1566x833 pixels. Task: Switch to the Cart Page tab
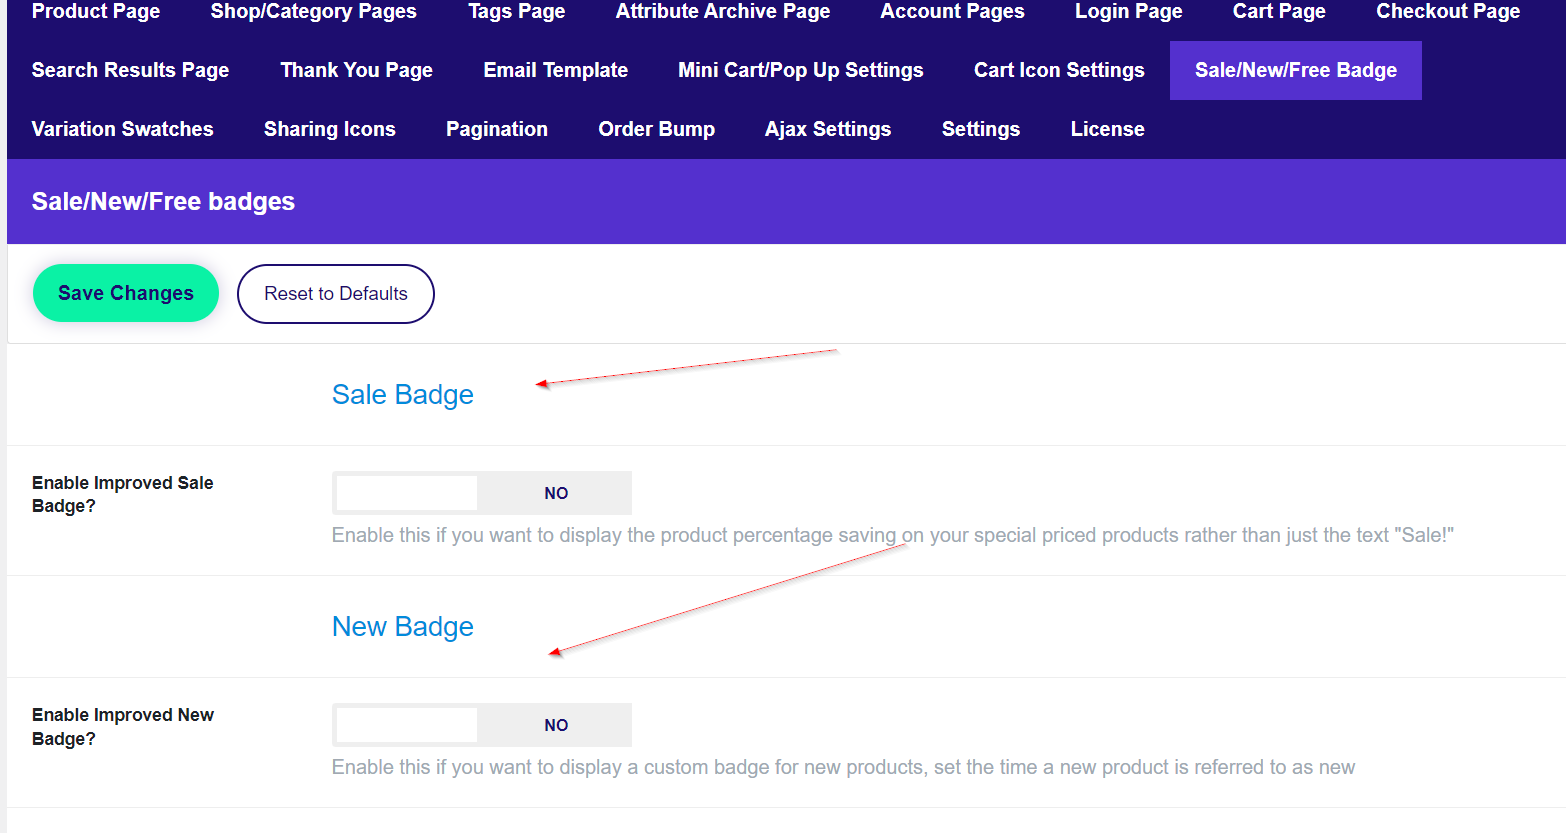1278,12
